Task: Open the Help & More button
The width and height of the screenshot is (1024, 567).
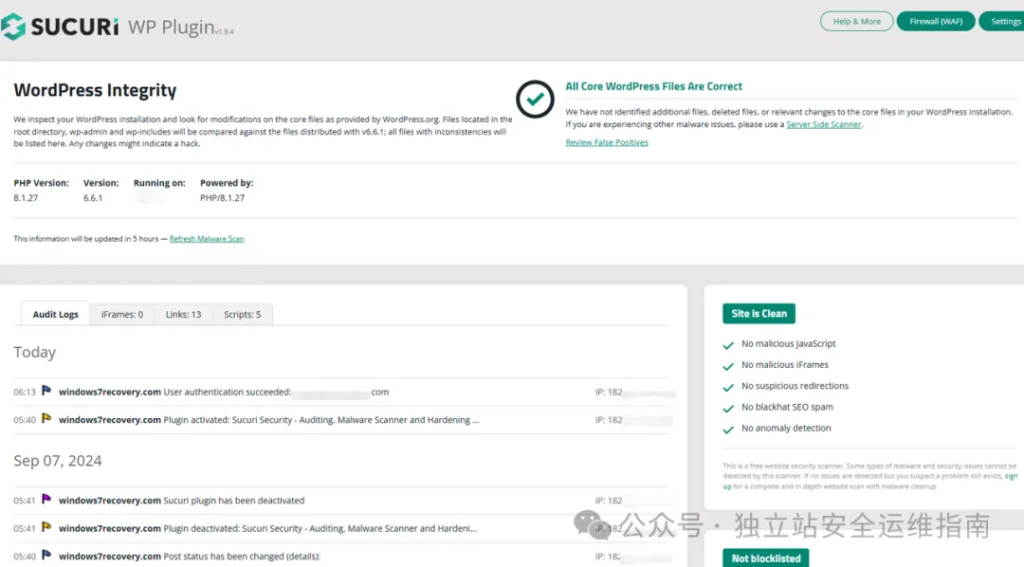Action: point(856,21)
